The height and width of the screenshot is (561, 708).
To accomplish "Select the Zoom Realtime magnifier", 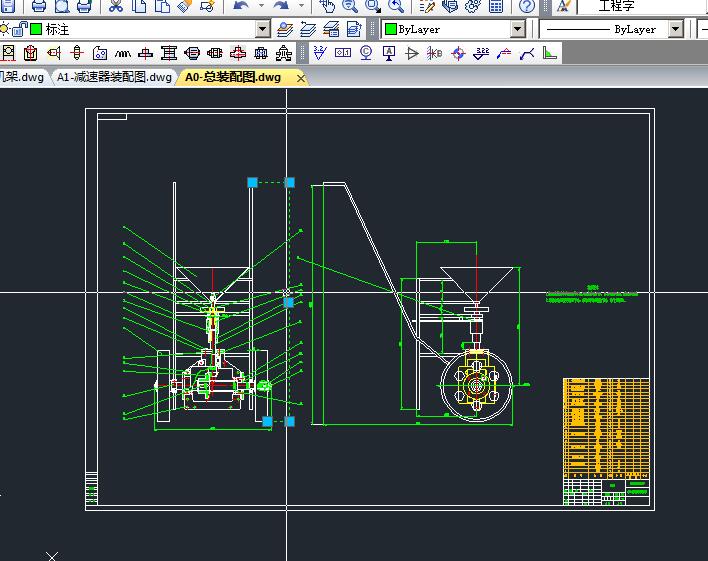I will pyautogui.click(x=349, y=5).
